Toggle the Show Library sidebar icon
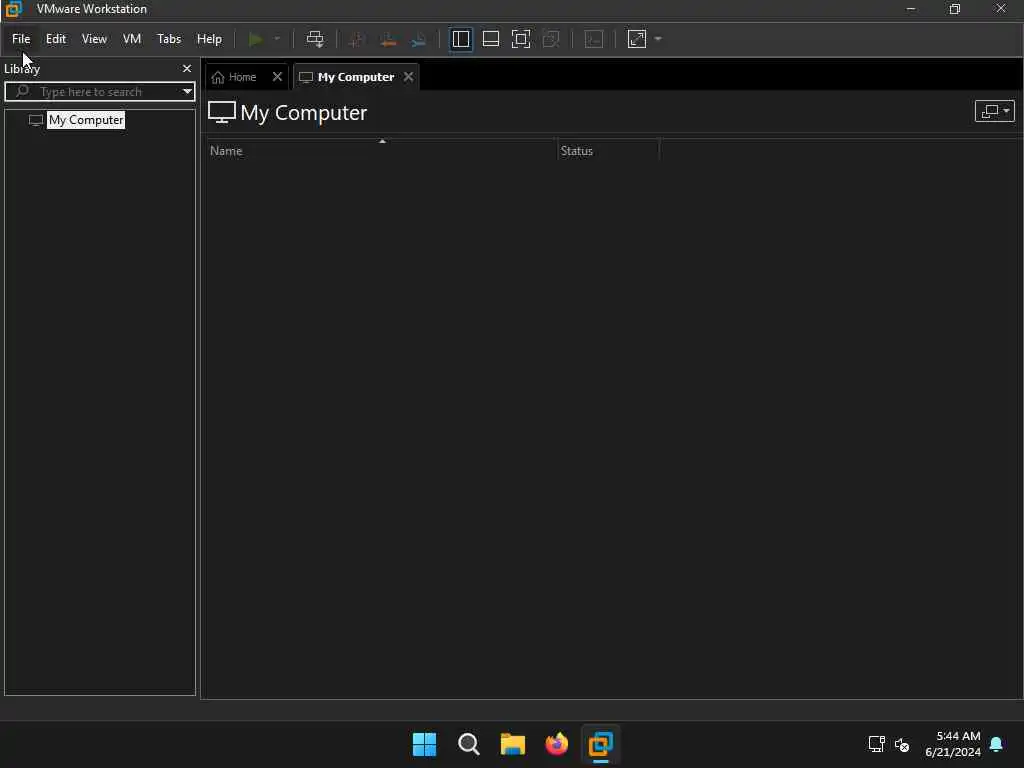This screenshot has width=1024, height=768. pos(460,39)
